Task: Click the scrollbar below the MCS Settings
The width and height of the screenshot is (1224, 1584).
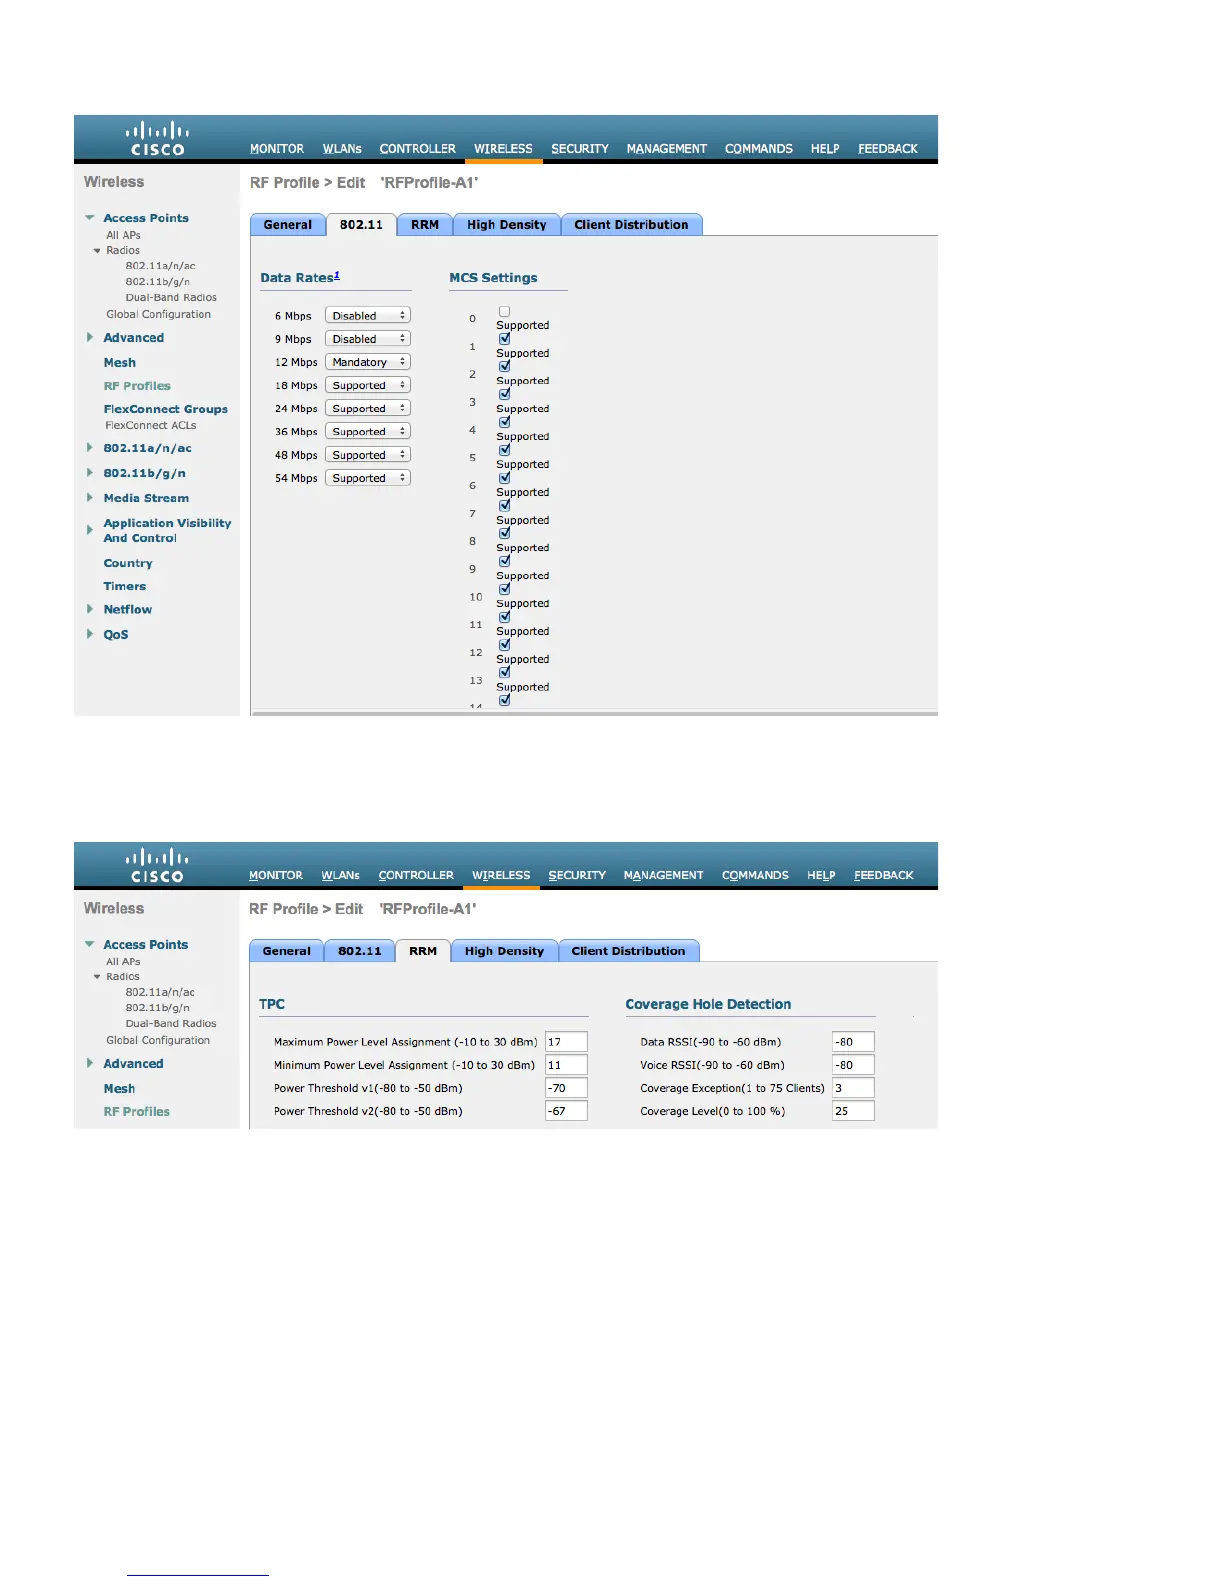Action: [595, 713]
